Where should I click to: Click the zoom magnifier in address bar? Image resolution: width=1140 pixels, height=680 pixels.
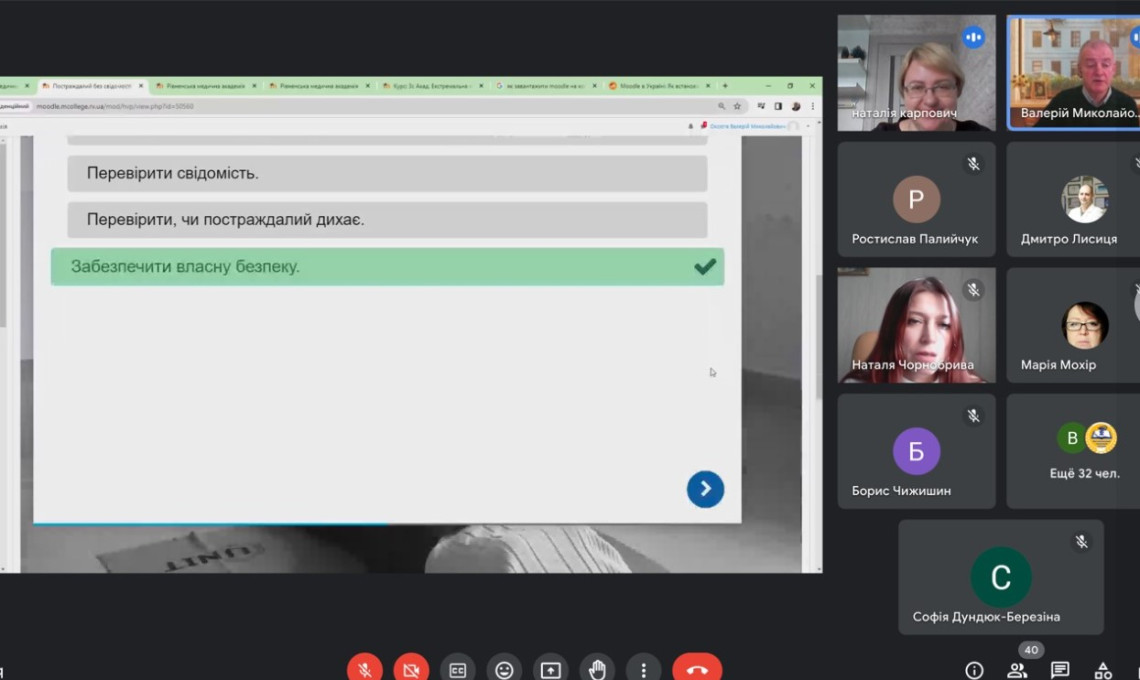721,106
